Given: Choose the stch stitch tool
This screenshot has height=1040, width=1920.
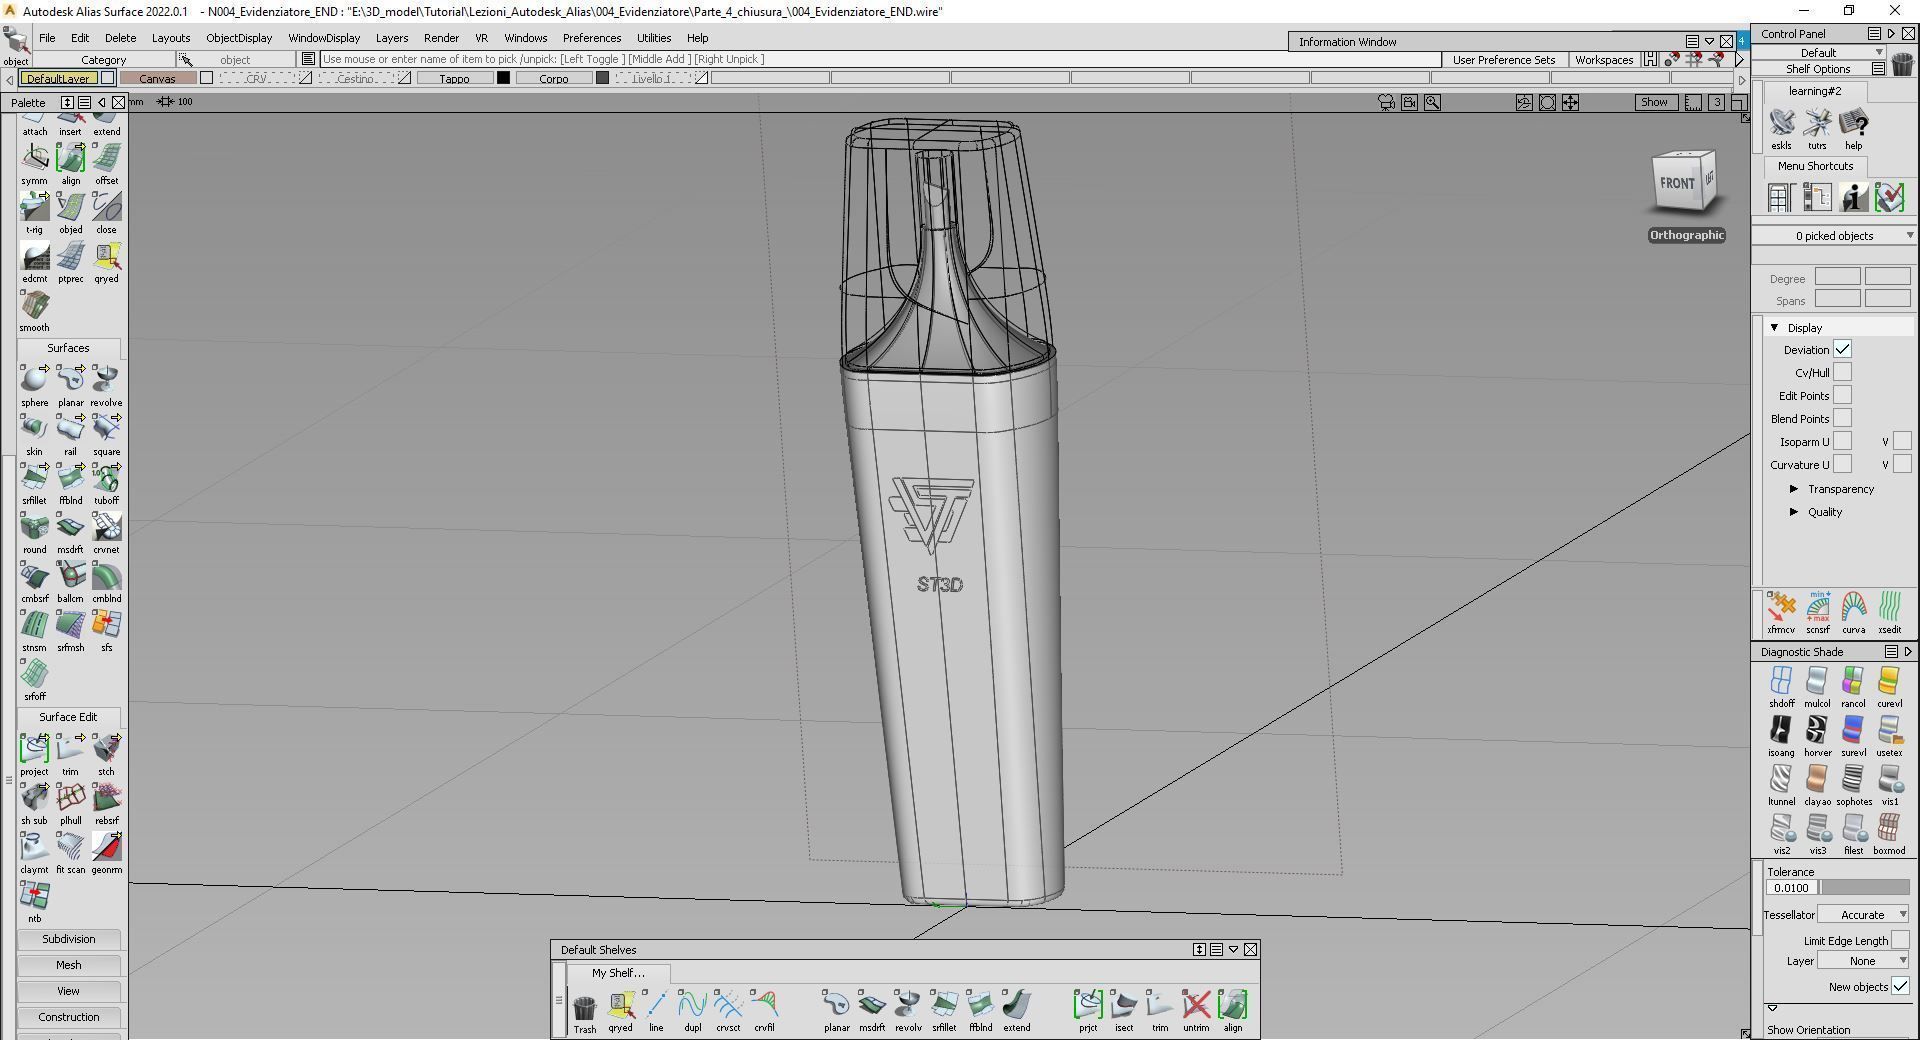Looking at the screenshot, I should [106, 748].
